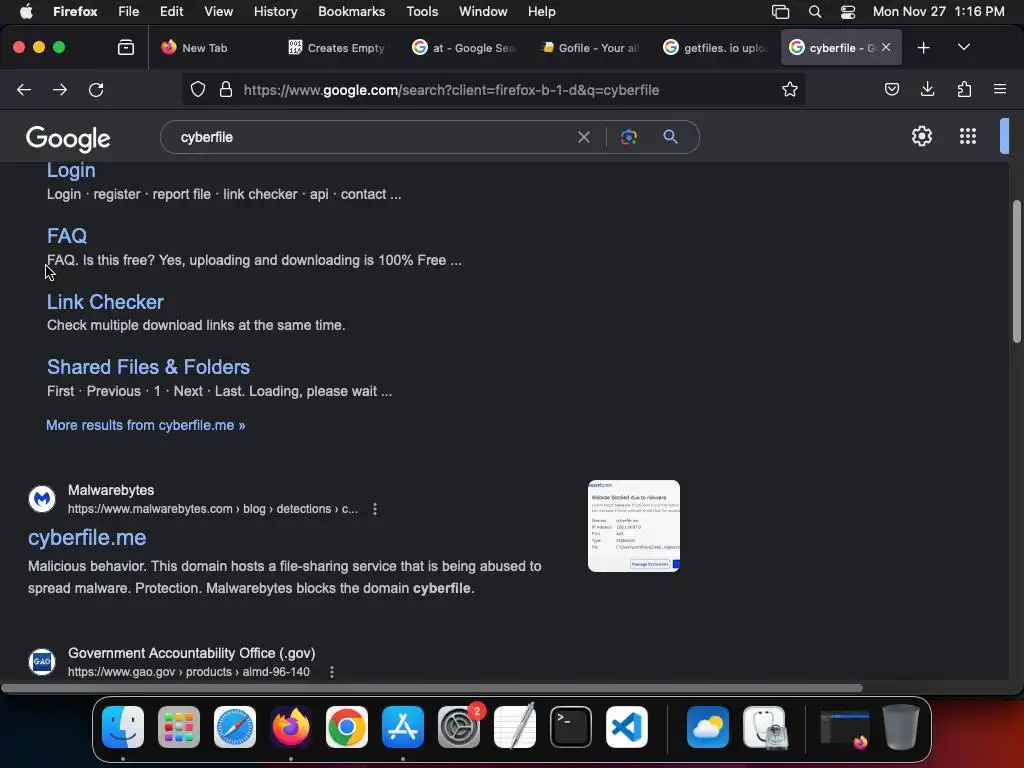Open Trash from the dock
Image resolution: width=1024 pixels, height=768 pixels.
[x=901, y=727]
